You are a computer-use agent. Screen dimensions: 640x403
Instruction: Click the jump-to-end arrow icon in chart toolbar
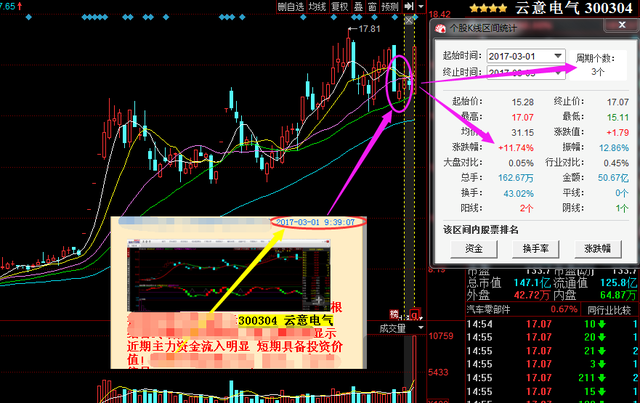coord(409,6)
